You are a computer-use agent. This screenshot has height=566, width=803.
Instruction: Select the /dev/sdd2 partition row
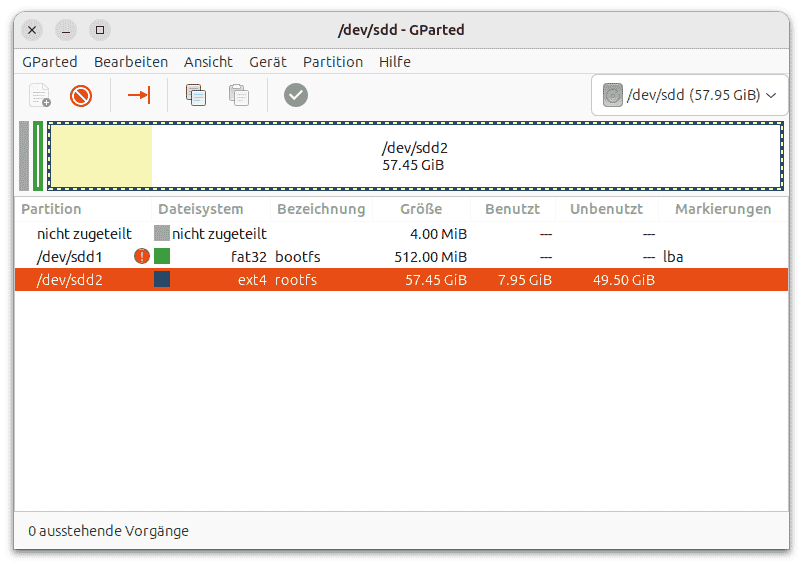click(402, 280)
